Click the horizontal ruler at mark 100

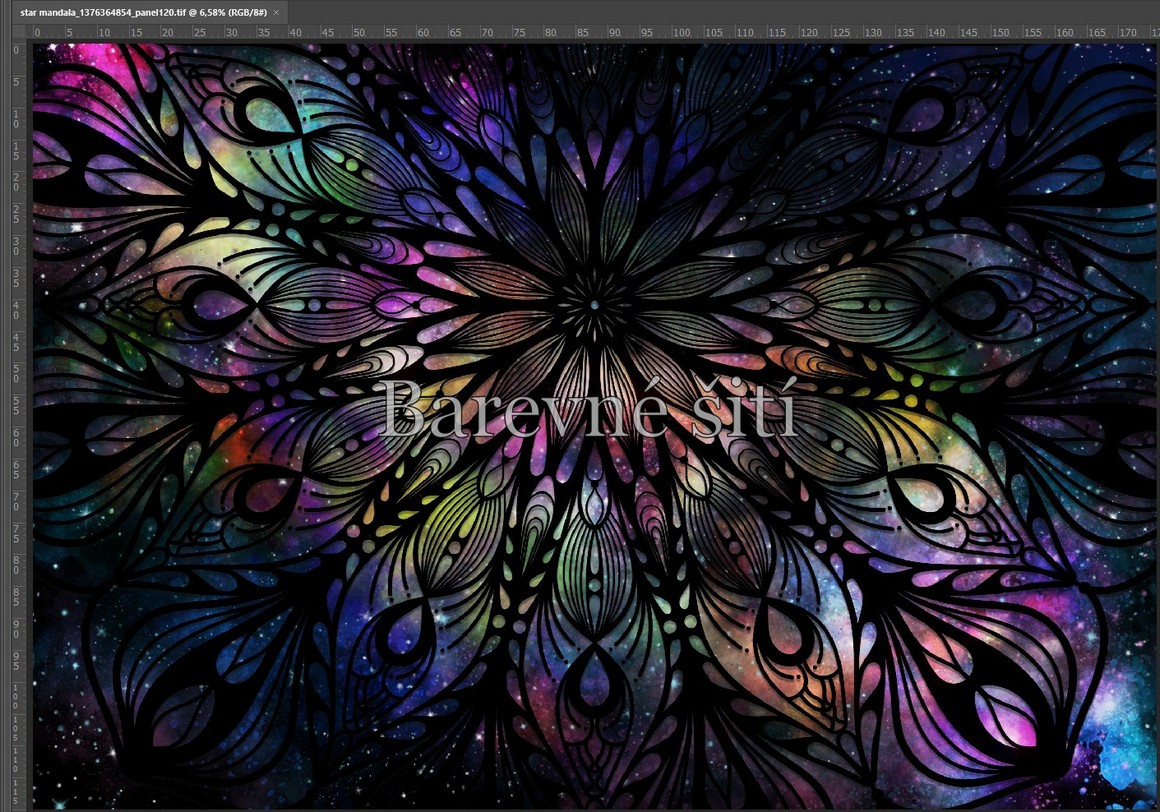click(x=681, y=33)
